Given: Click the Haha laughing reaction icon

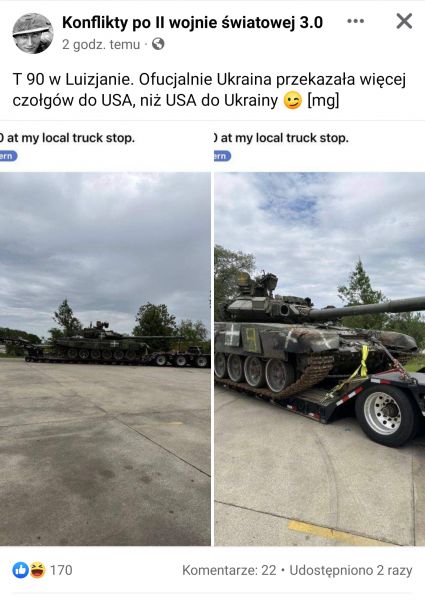Looking at the screenshot, I should point(37,570).
